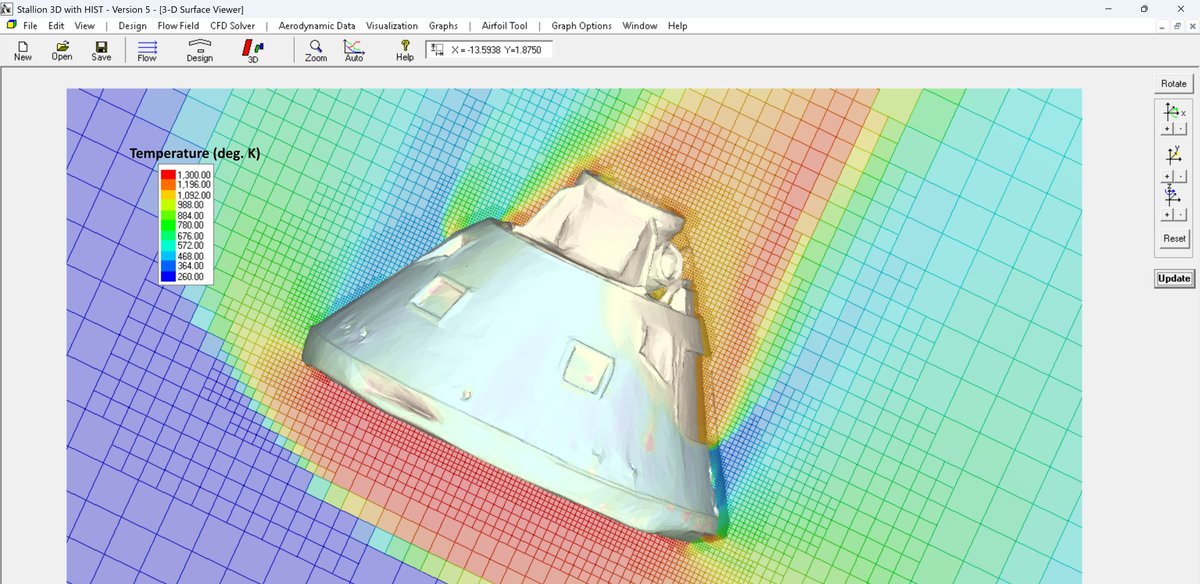This screenshot has height=584, width=1200.
Task: Click the x-axis rotation icon
Action: [x=1173, y=112]
